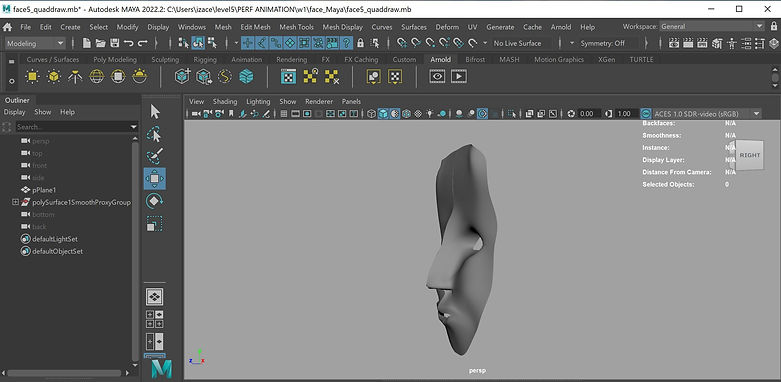This screenshot has width=781, height=382.
Task: Toggle wireframe display in viewport toolbar
Action: tap(371, 114)
